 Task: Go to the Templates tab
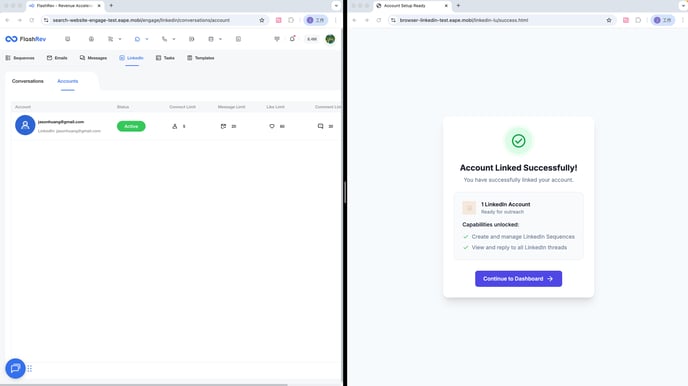coord(201,58)
